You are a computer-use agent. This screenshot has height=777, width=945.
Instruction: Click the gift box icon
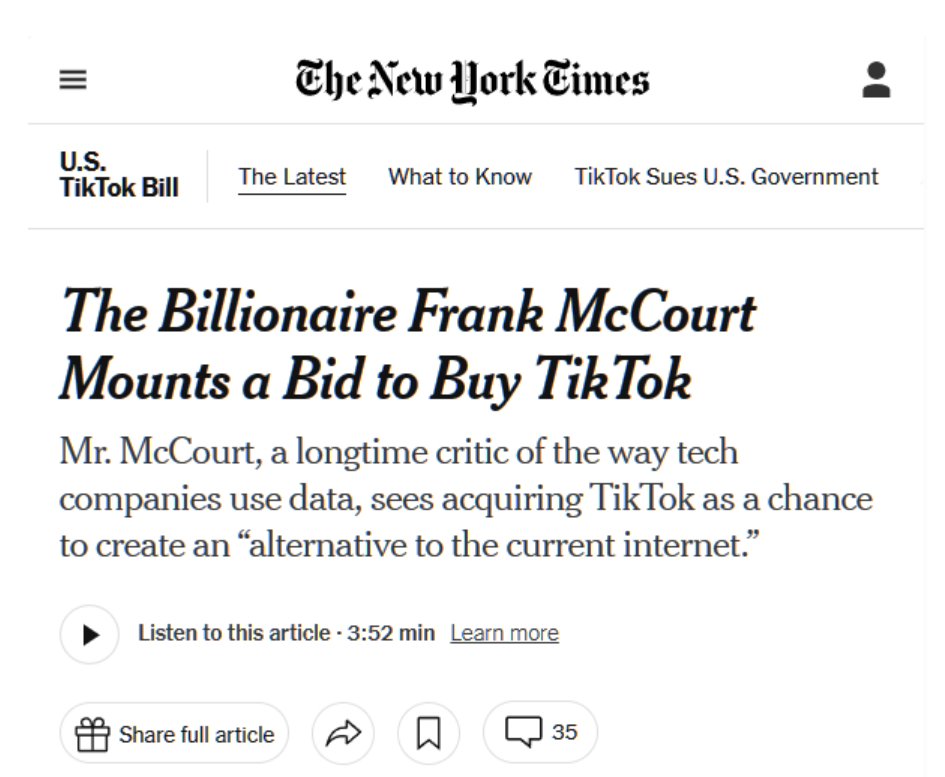(92, 734)
